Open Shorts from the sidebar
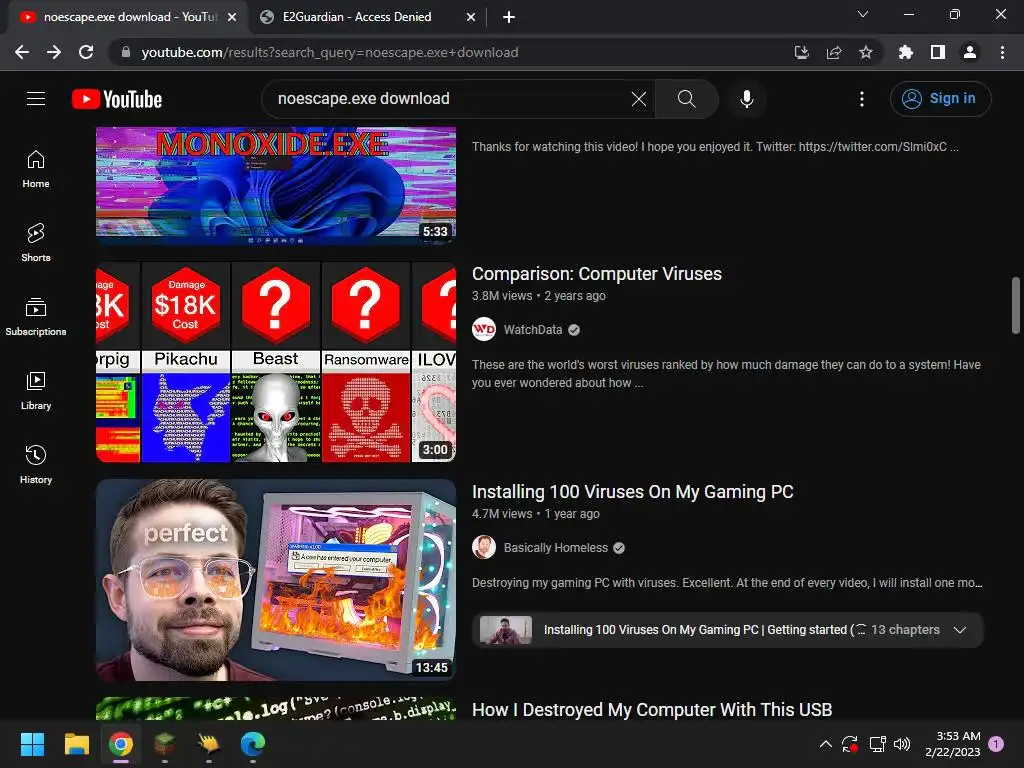Image resolution: width=1024 pixels, height=768 pixels. [x=36, y=243]
